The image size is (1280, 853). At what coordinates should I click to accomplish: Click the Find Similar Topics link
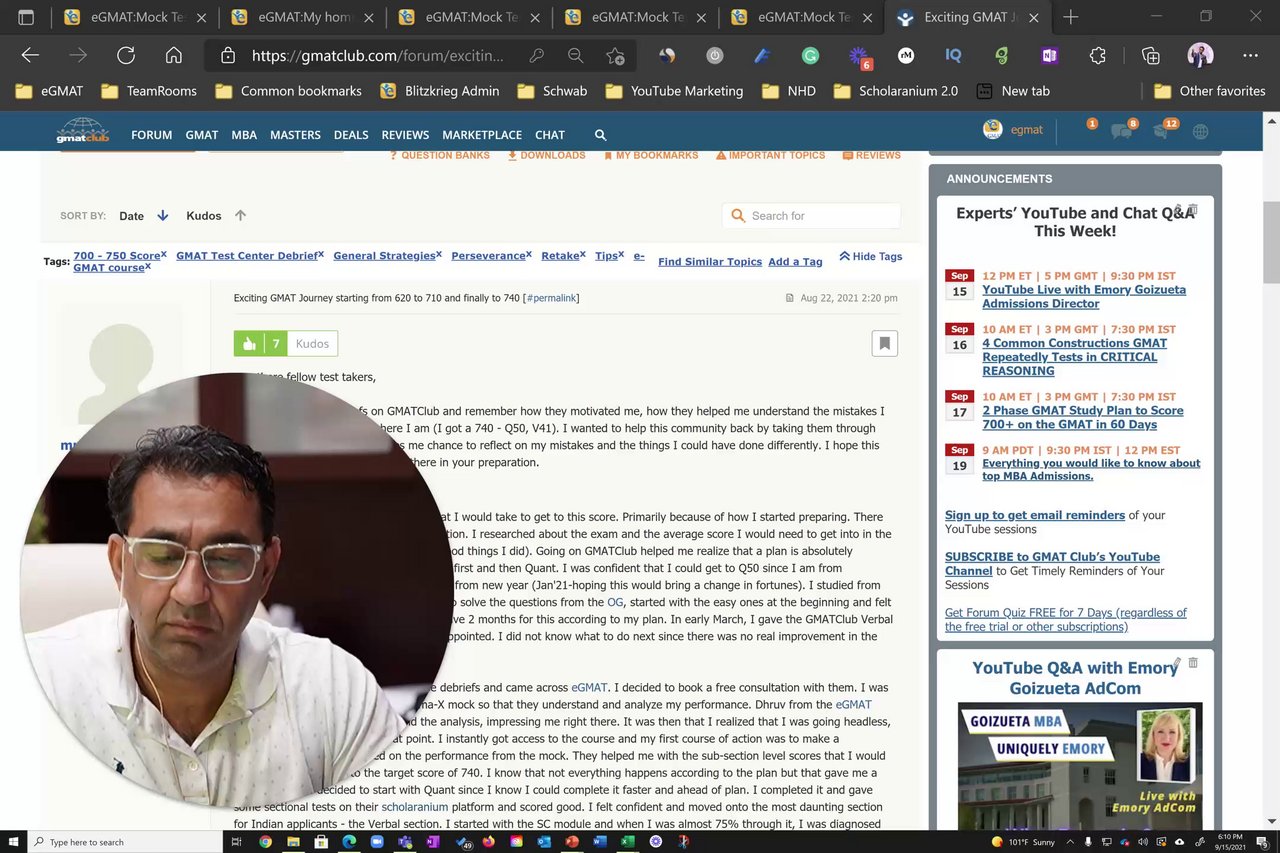click(710, 262)
